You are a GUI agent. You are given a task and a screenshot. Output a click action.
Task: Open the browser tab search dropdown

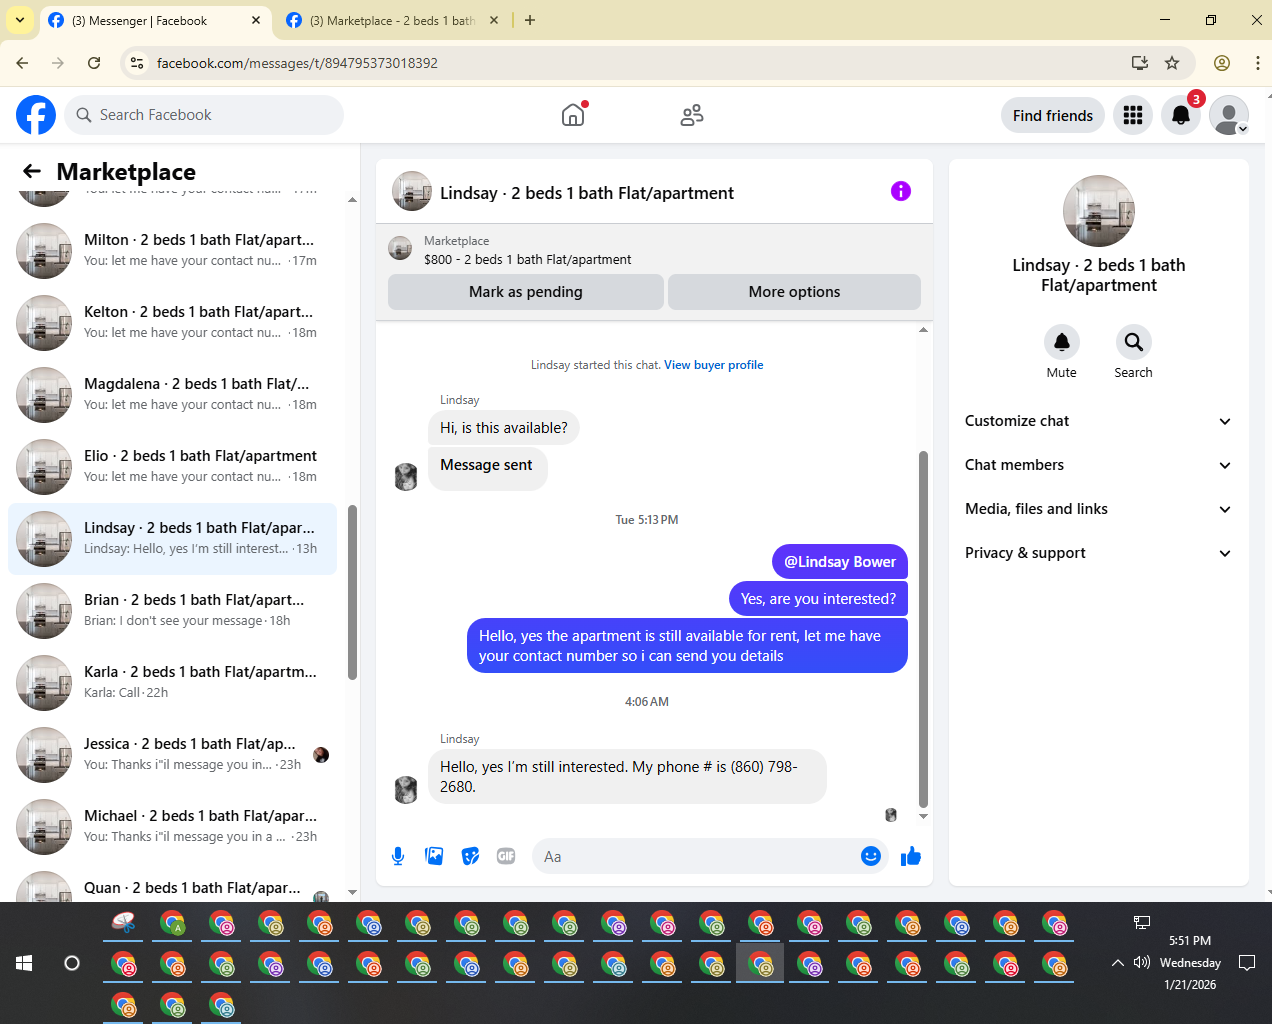20,20
